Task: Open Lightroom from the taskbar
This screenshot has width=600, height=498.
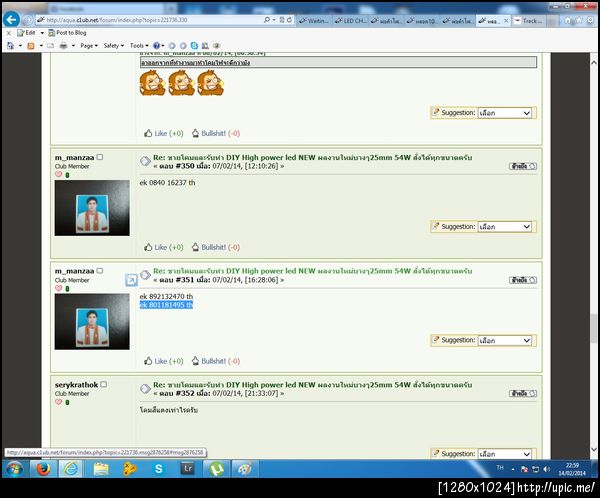Action: tap(188, 469)
